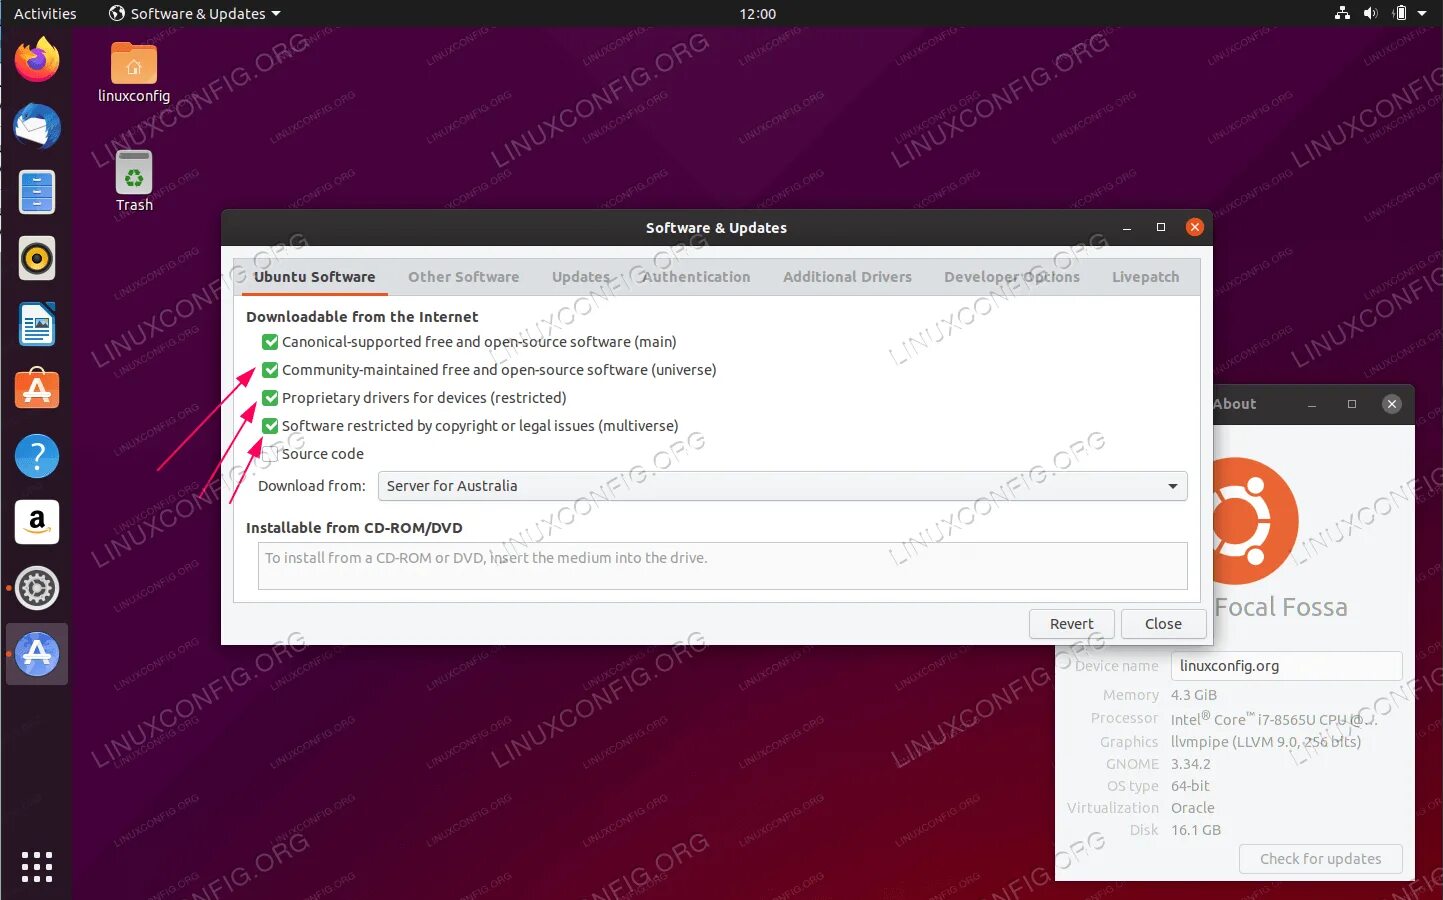Click the Revert button
Viewport: 1443px width, 900px height.
(1071, 624)
